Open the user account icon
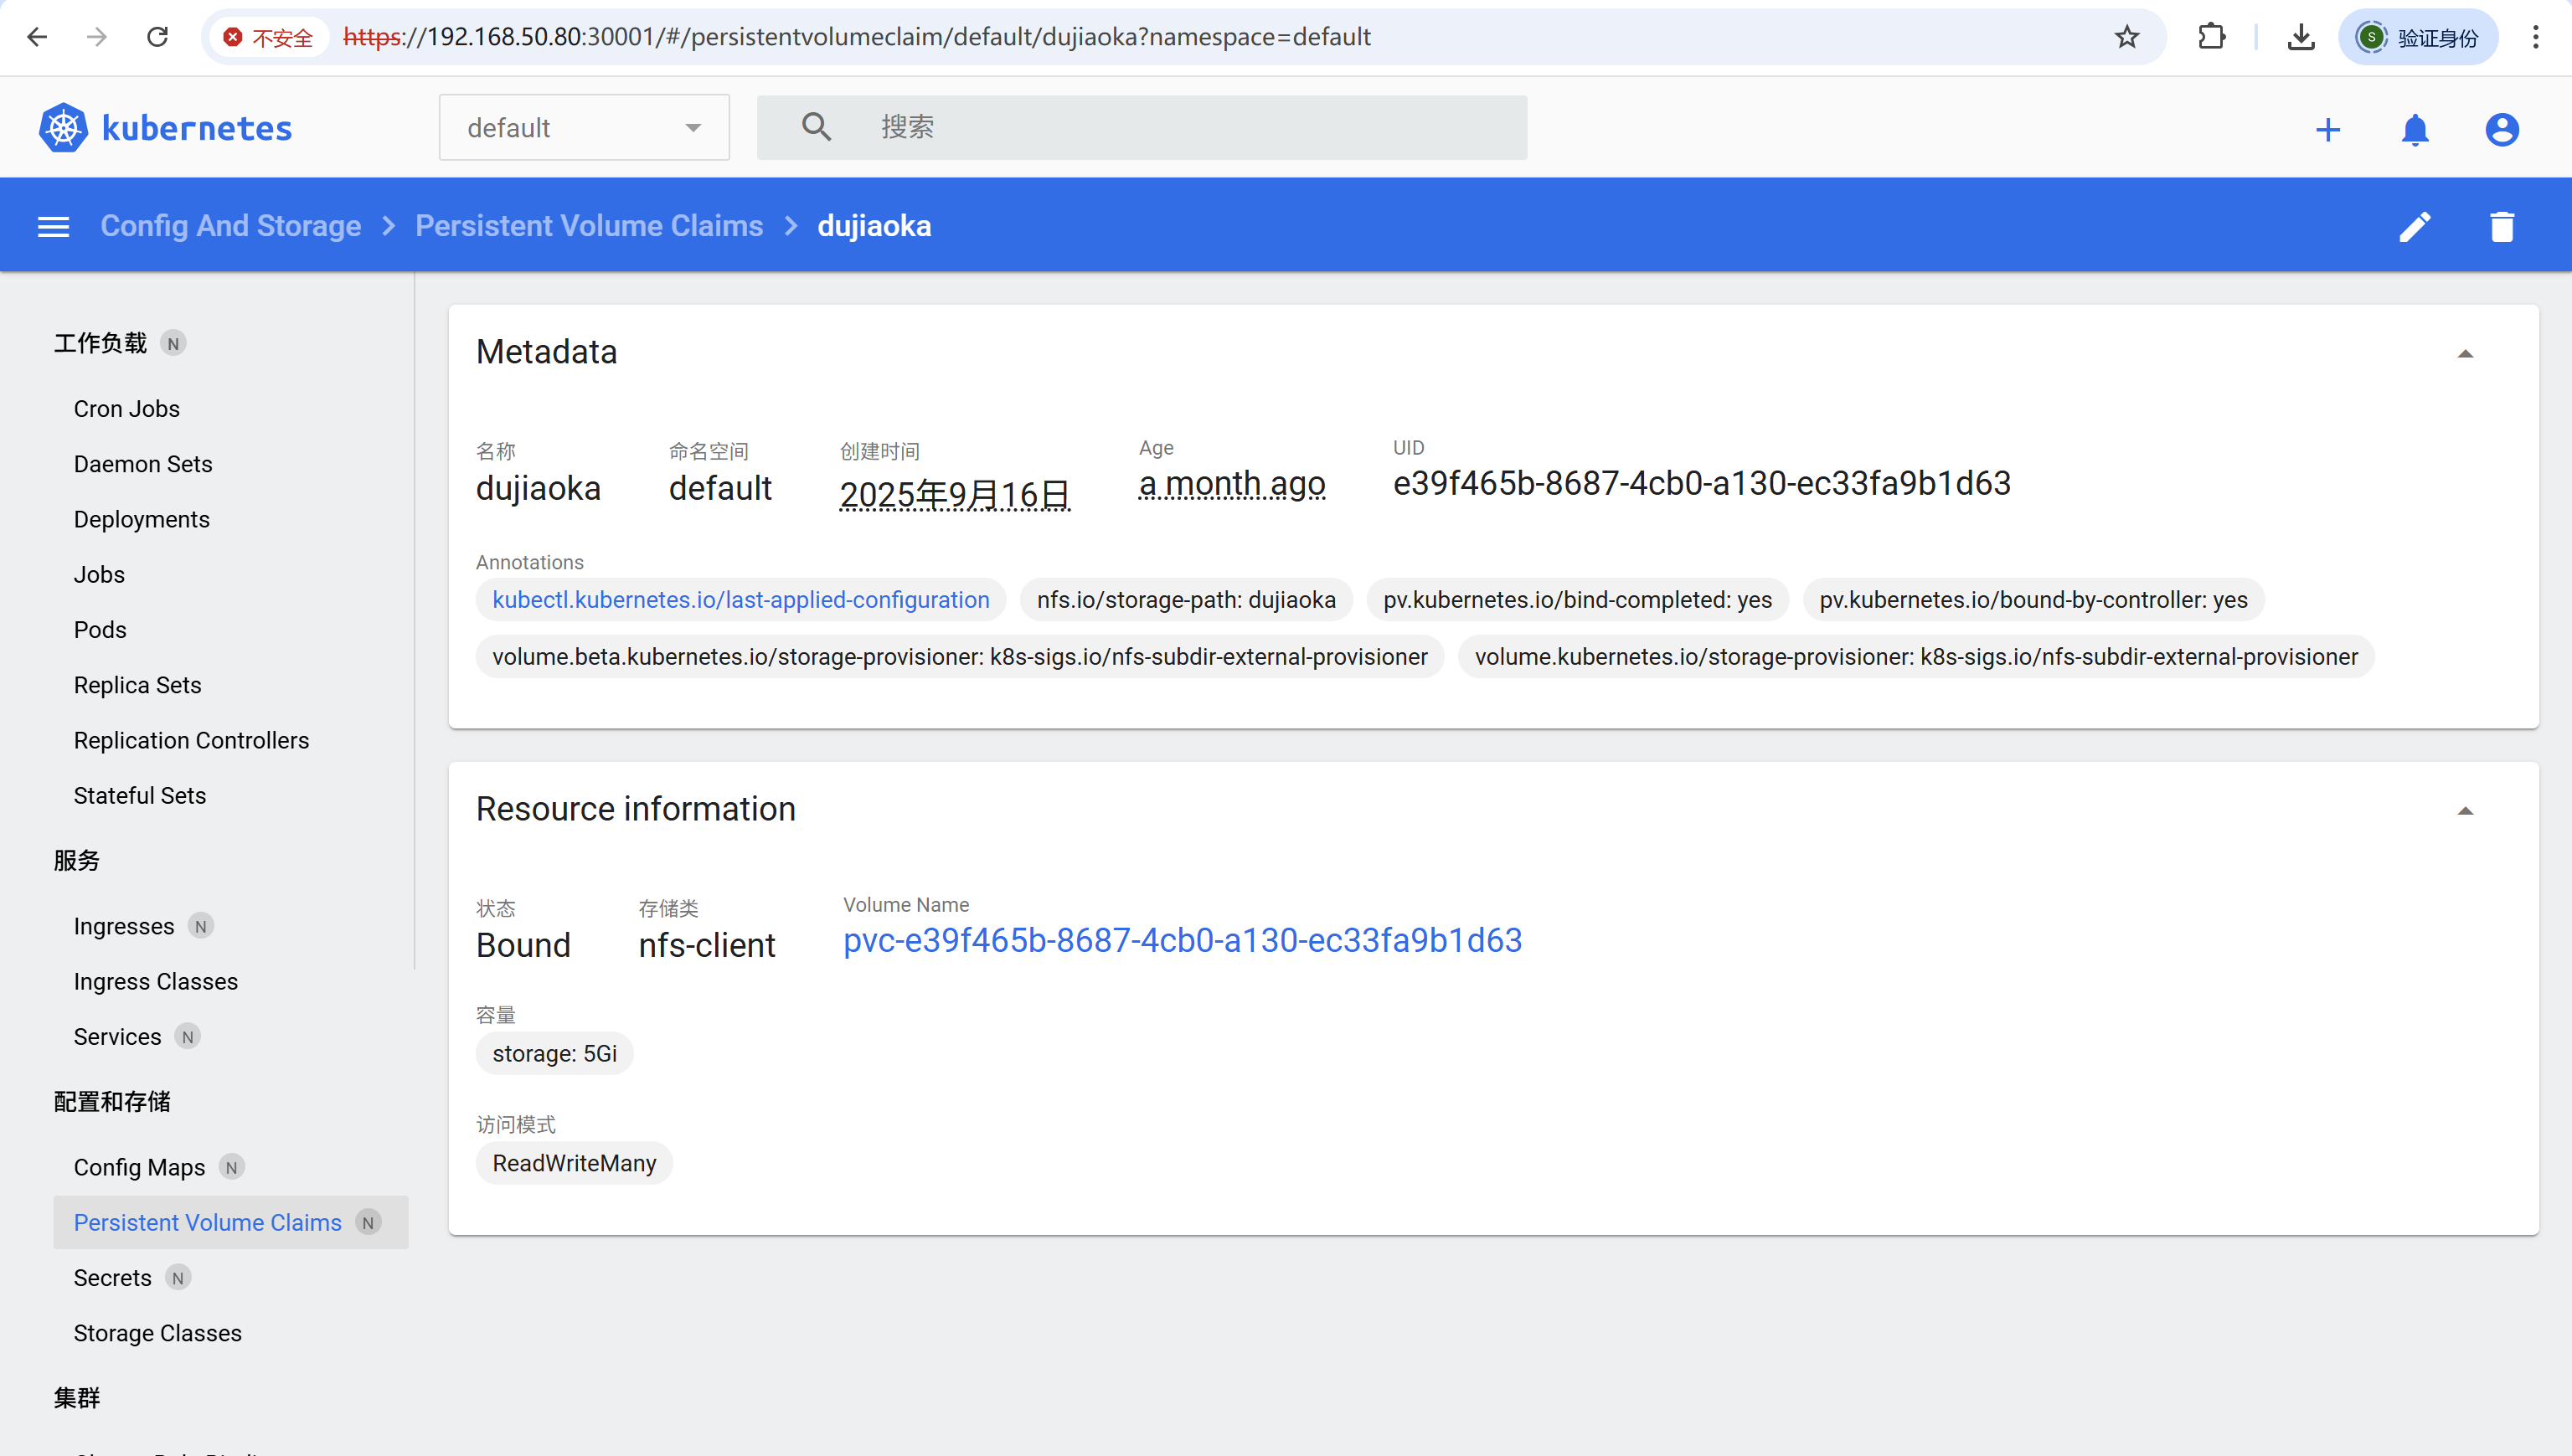The width and height of the screenshot is (2572, 1456). point(2501,130)
